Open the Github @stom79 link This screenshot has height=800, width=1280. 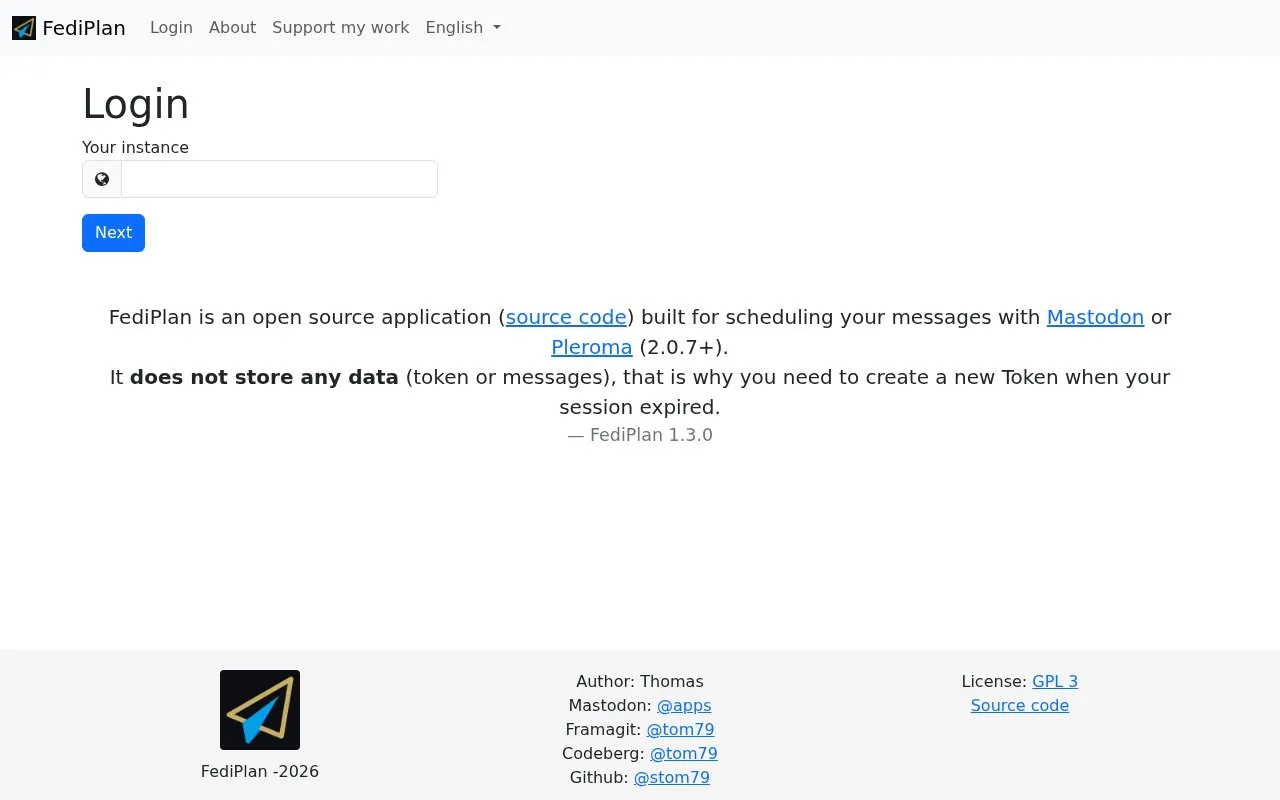click(x=672, y=778)
